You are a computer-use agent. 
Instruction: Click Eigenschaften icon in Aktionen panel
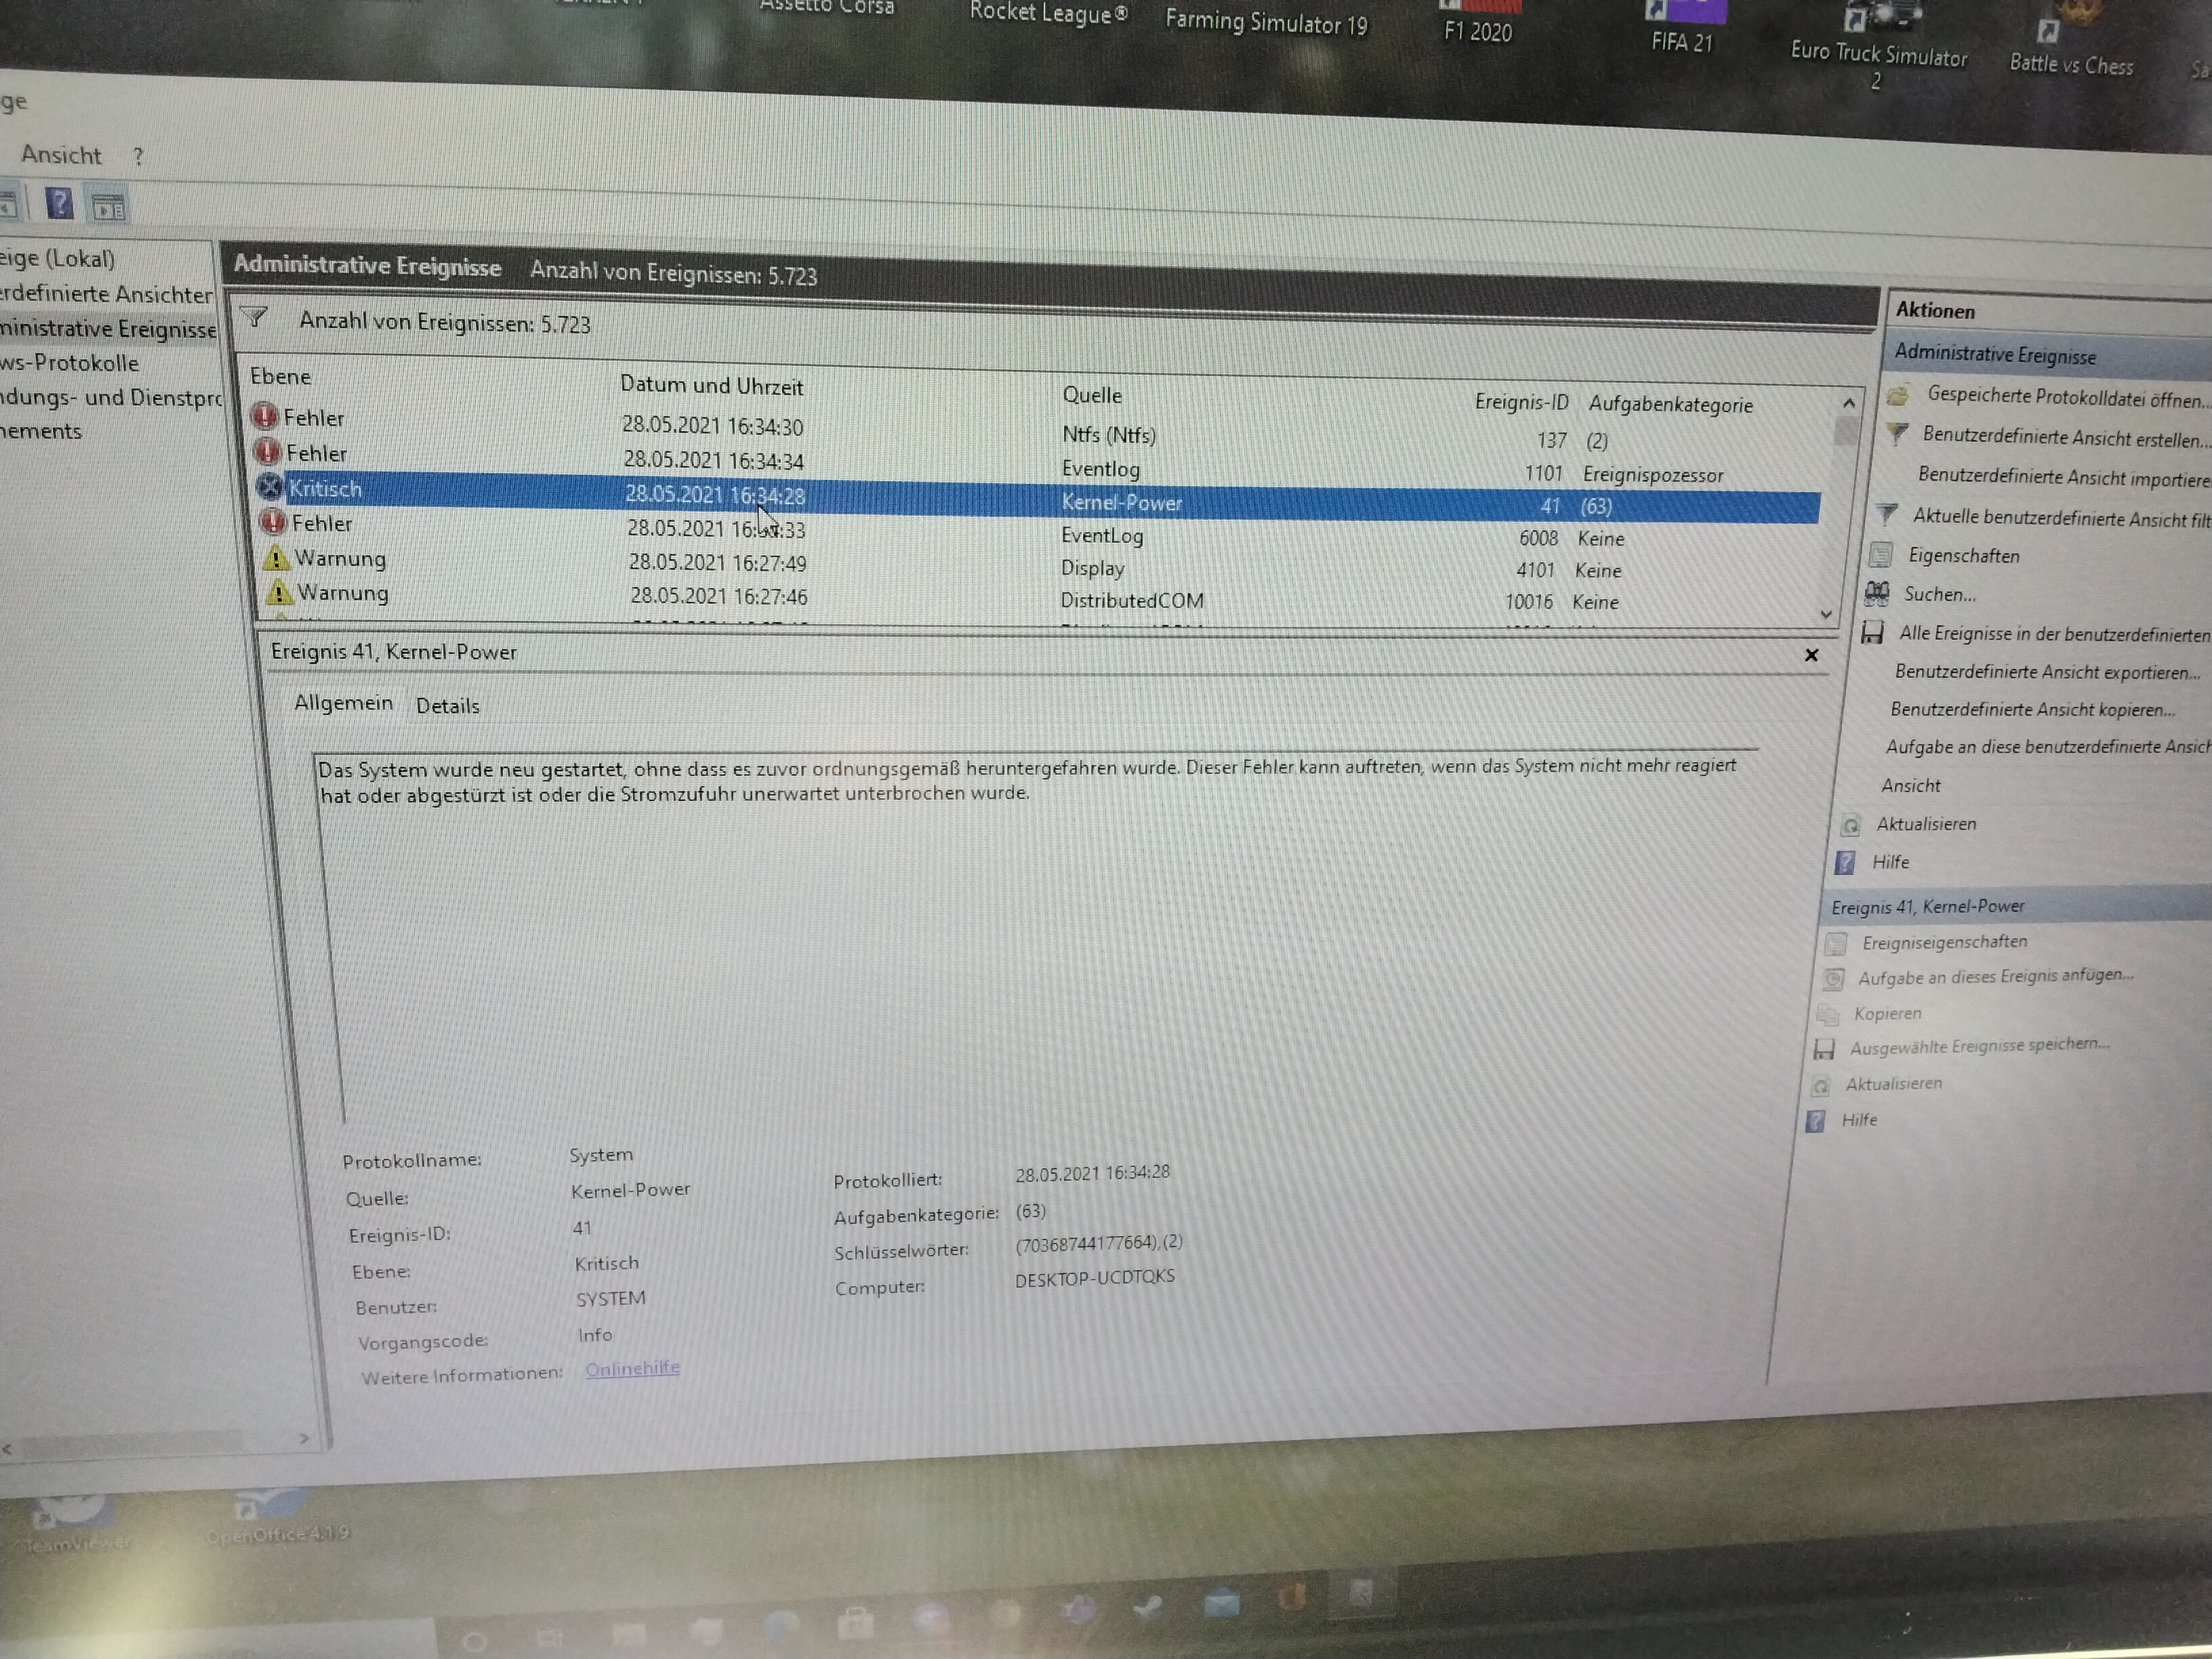click(x=1881, y=554)
